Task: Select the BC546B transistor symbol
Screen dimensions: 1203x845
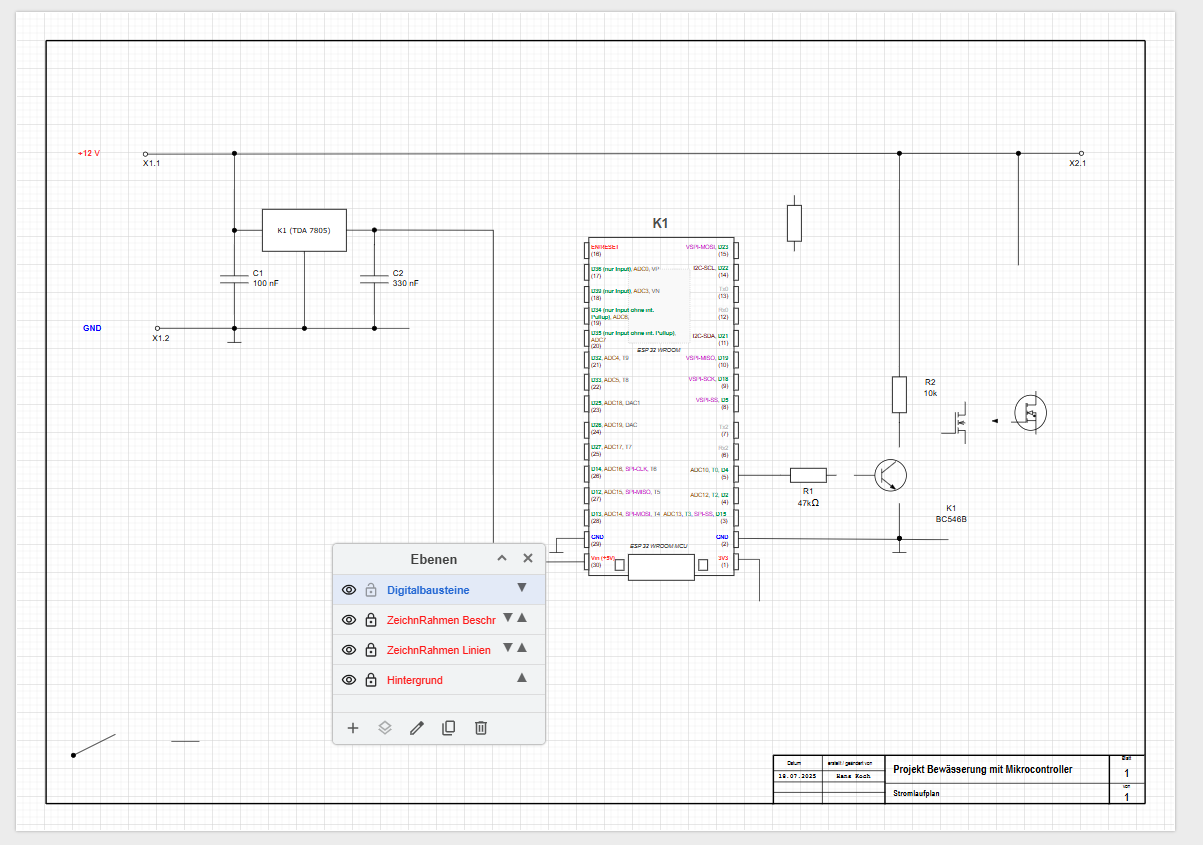Action: 890,476
